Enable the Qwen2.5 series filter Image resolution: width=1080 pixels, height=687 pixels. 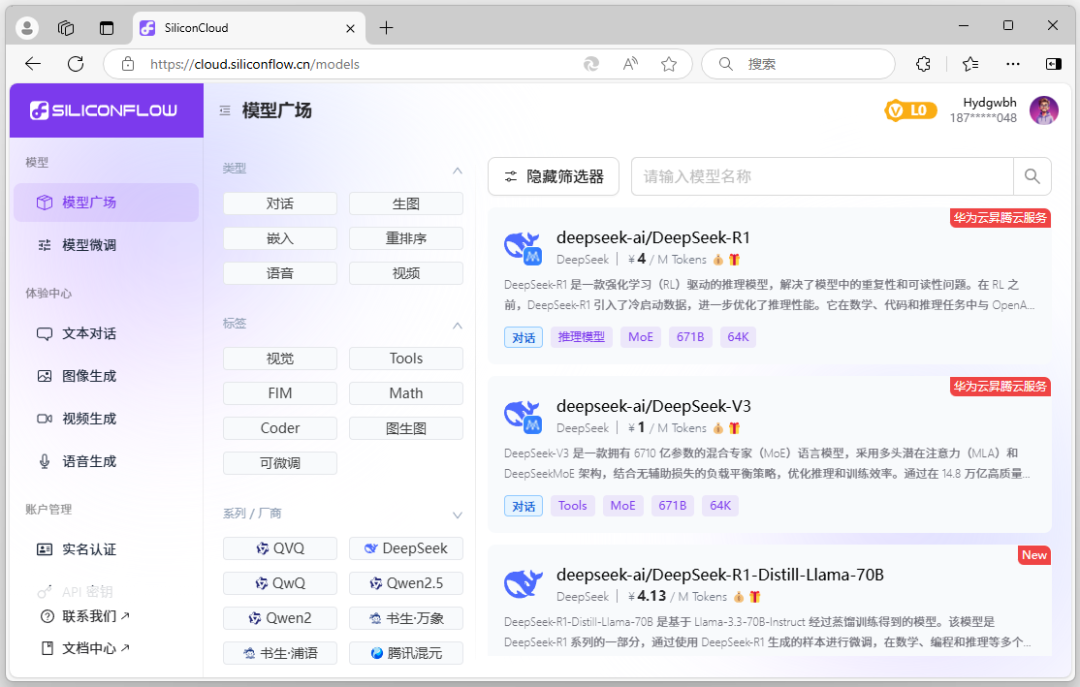point(406,583)
